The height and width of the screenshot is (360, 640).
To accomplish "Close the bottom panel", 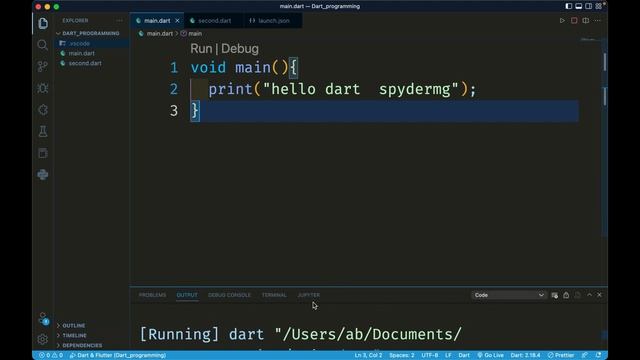I will pos(599,295).
